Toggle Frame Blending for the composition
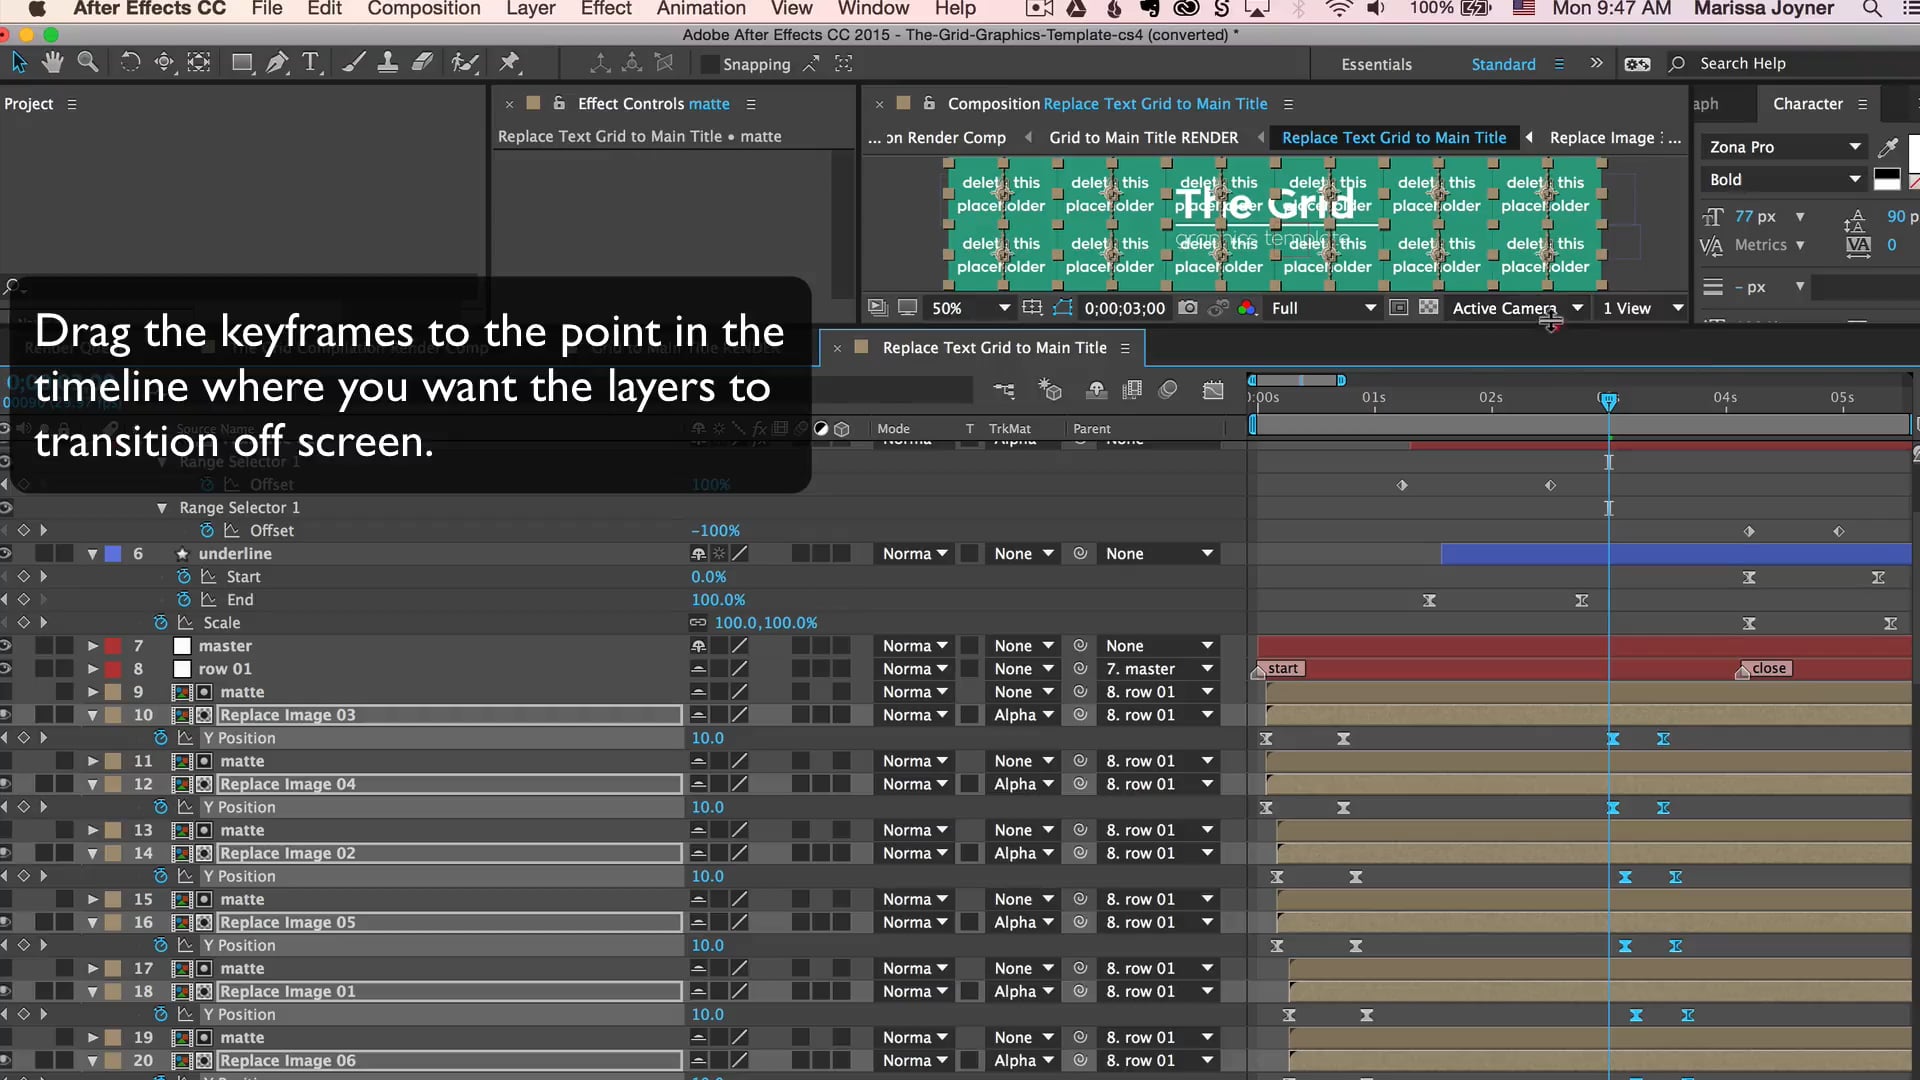The image size is (1920, 1080). [1131, 390]
